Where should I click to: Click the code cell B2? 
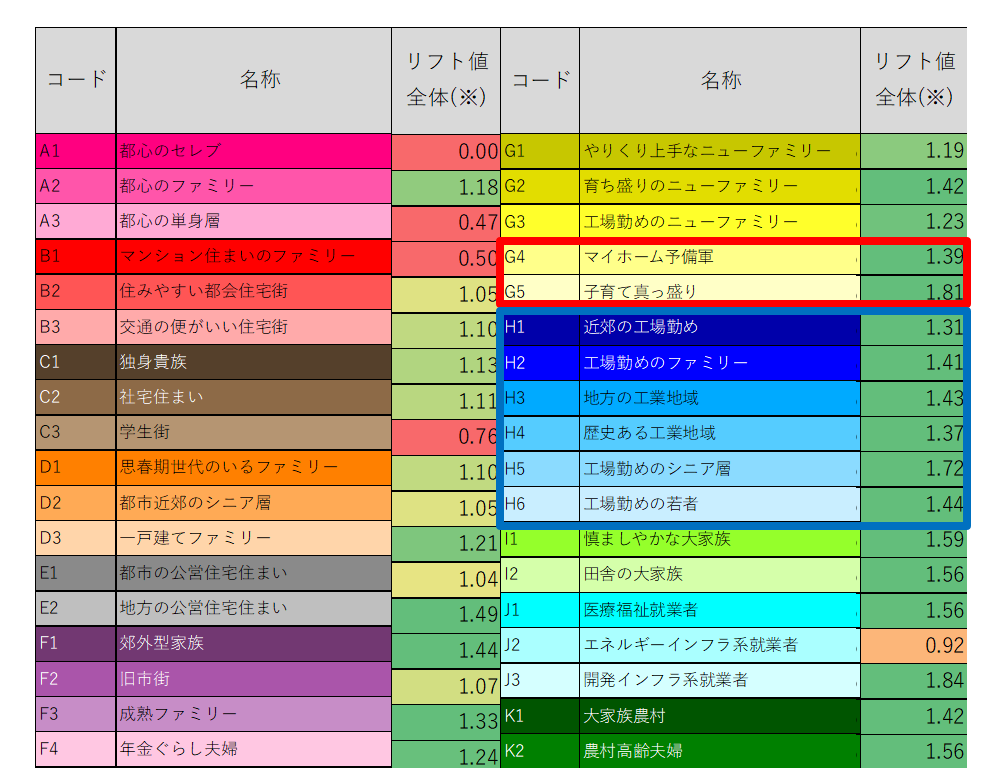point(75,292)
